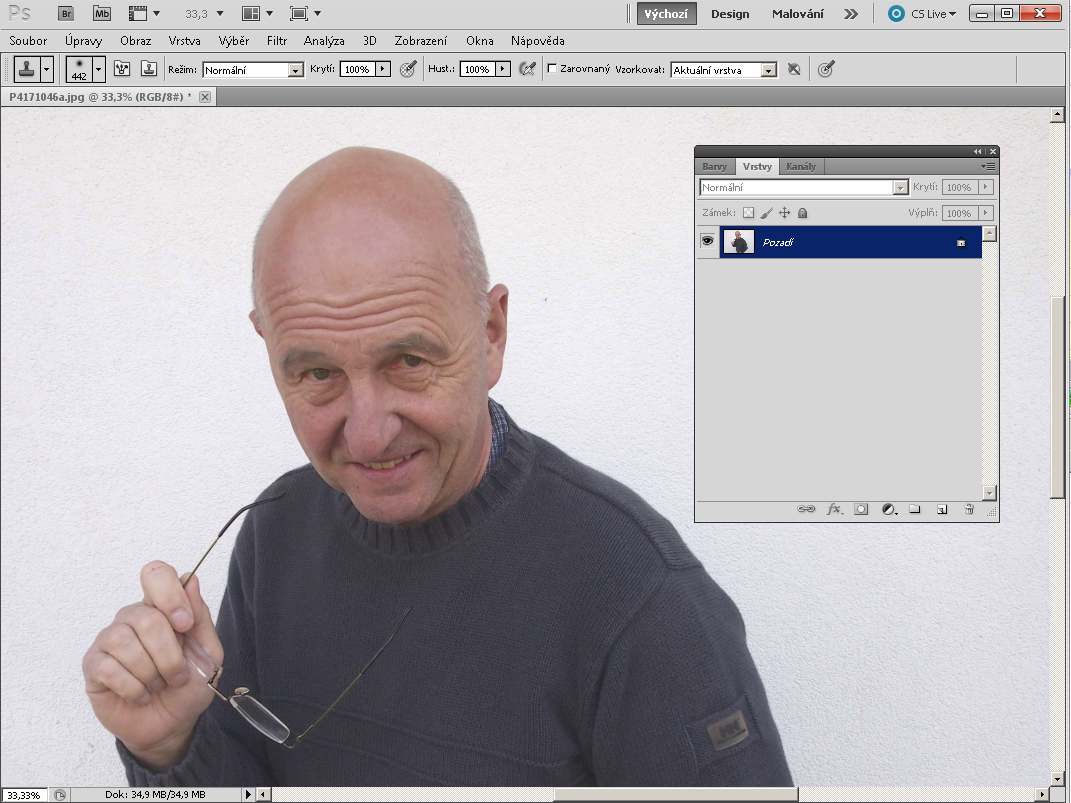Open the Filtr menu

point(277,41)
